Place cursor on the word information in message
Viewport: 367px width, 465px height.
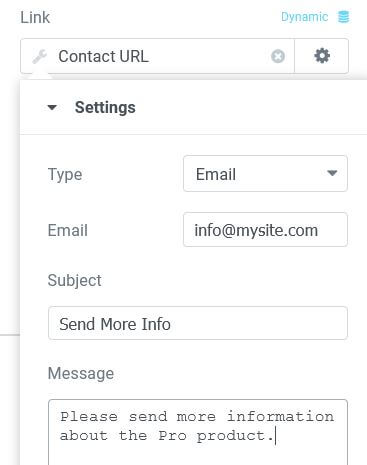coord(280,416)
